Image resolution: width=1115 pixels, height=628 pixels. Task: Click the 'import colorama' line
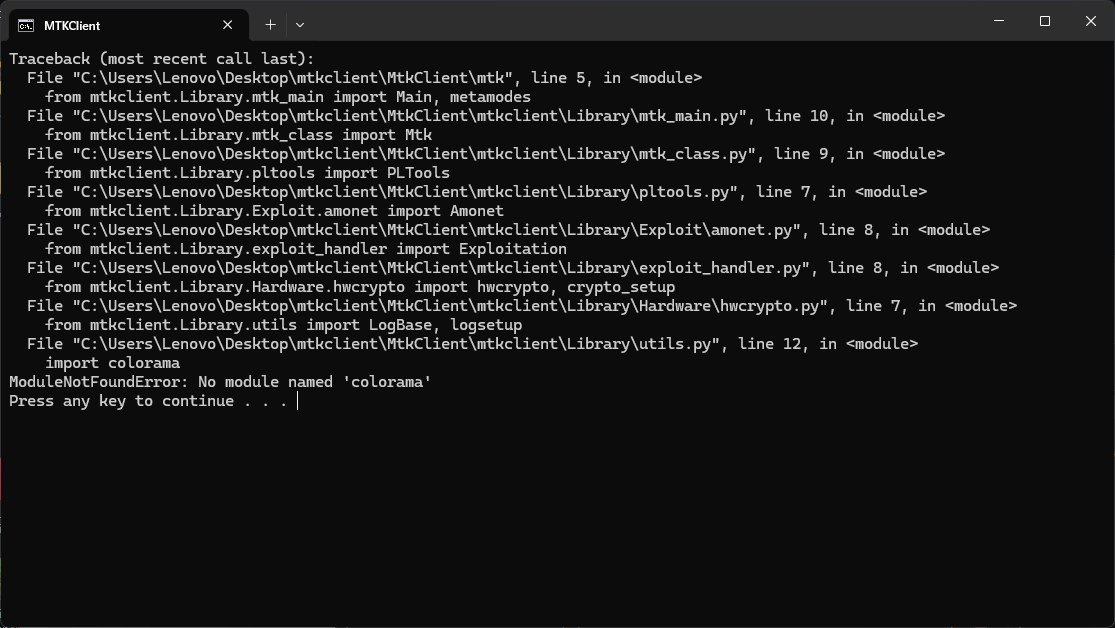(x=112, y=363)
